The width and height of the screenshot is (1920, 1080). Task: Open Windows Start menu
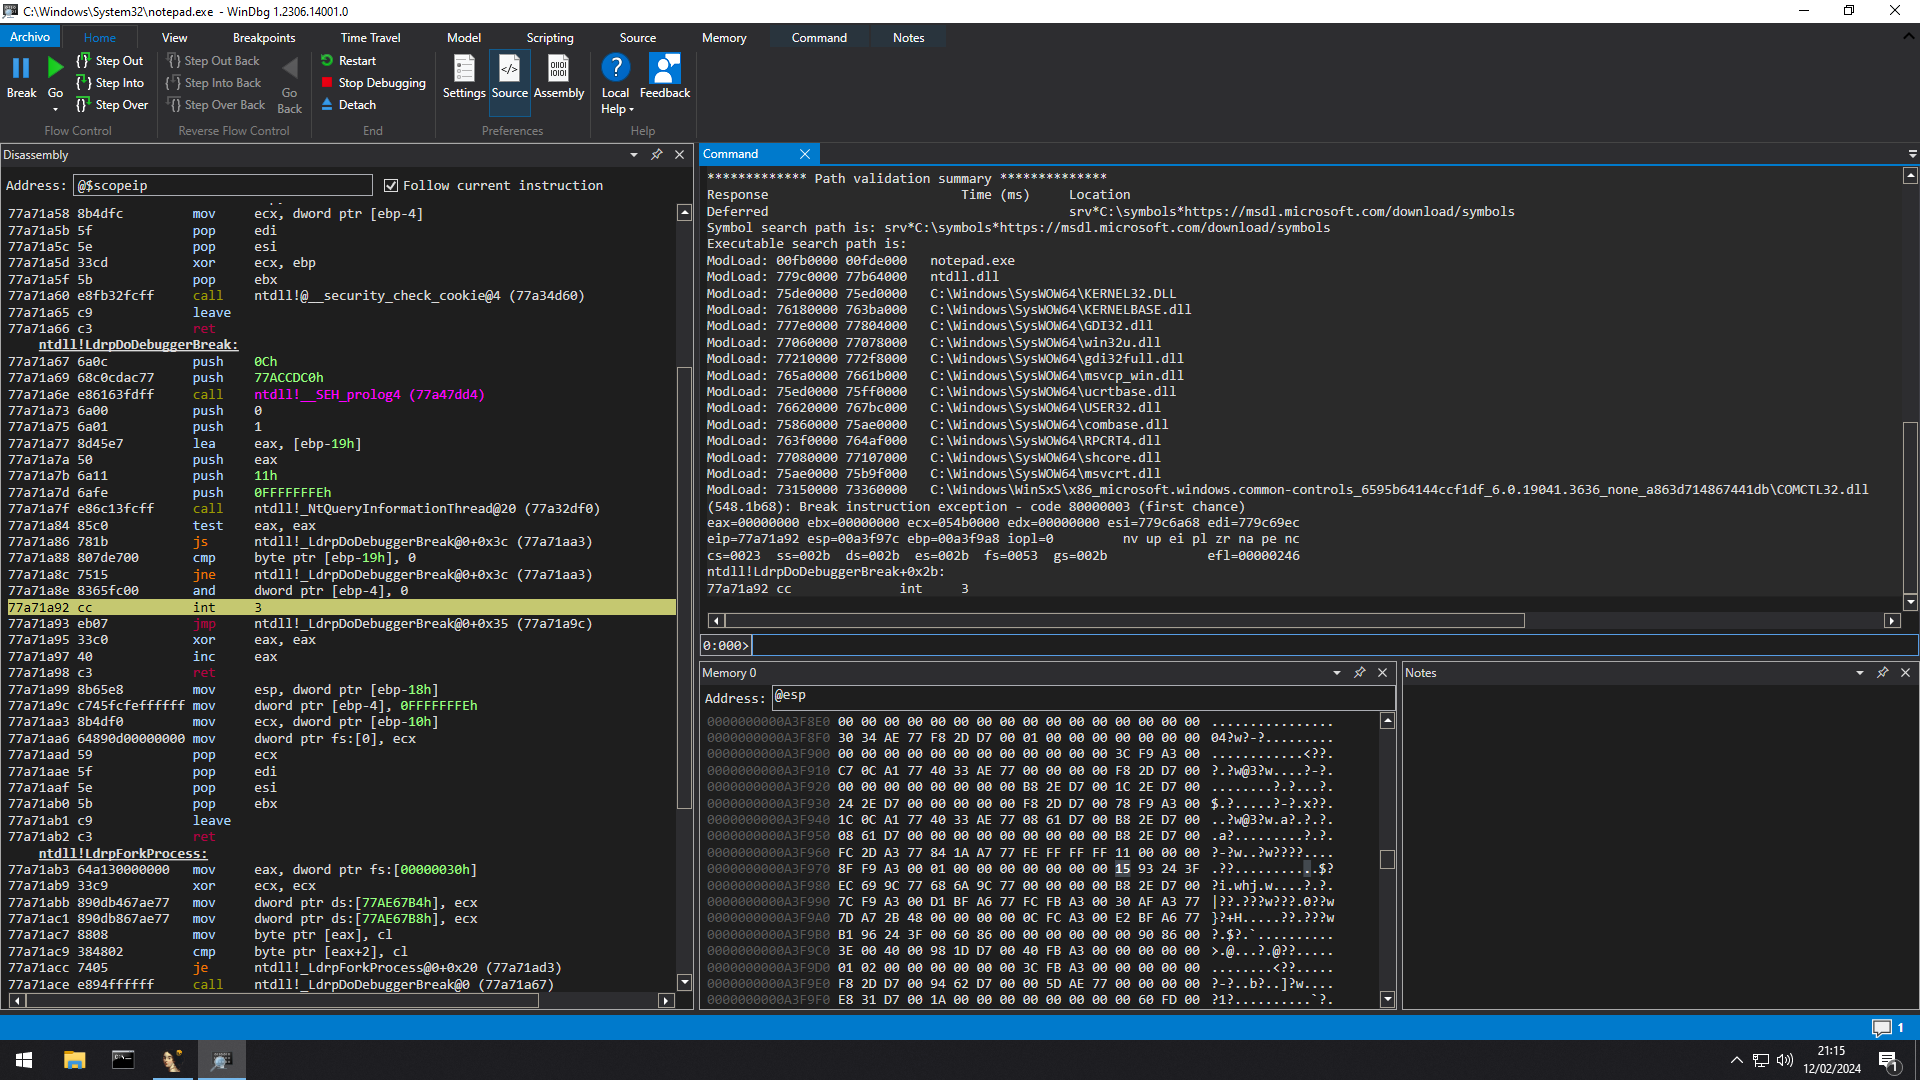(24, 1060)
